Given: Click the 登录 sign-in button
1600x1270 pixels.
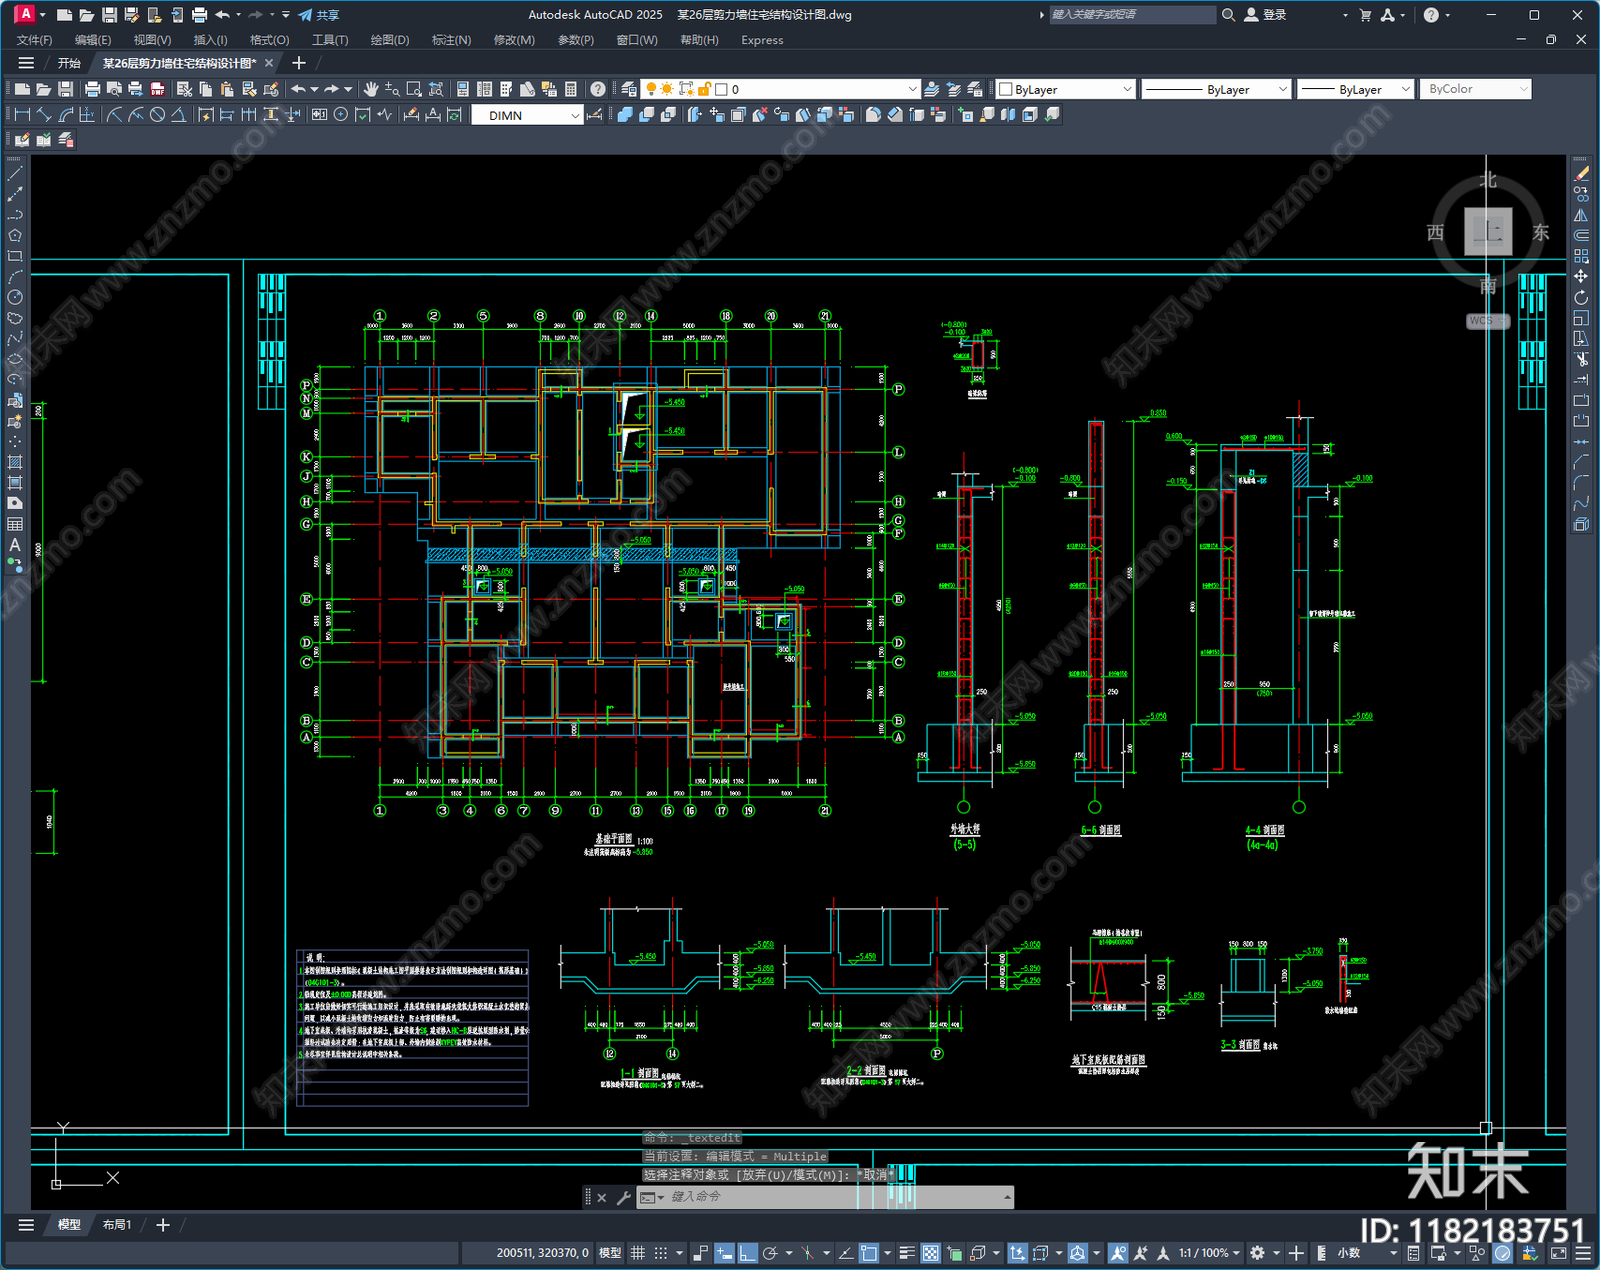Looking at the screenshot, I should (1265, 15).
